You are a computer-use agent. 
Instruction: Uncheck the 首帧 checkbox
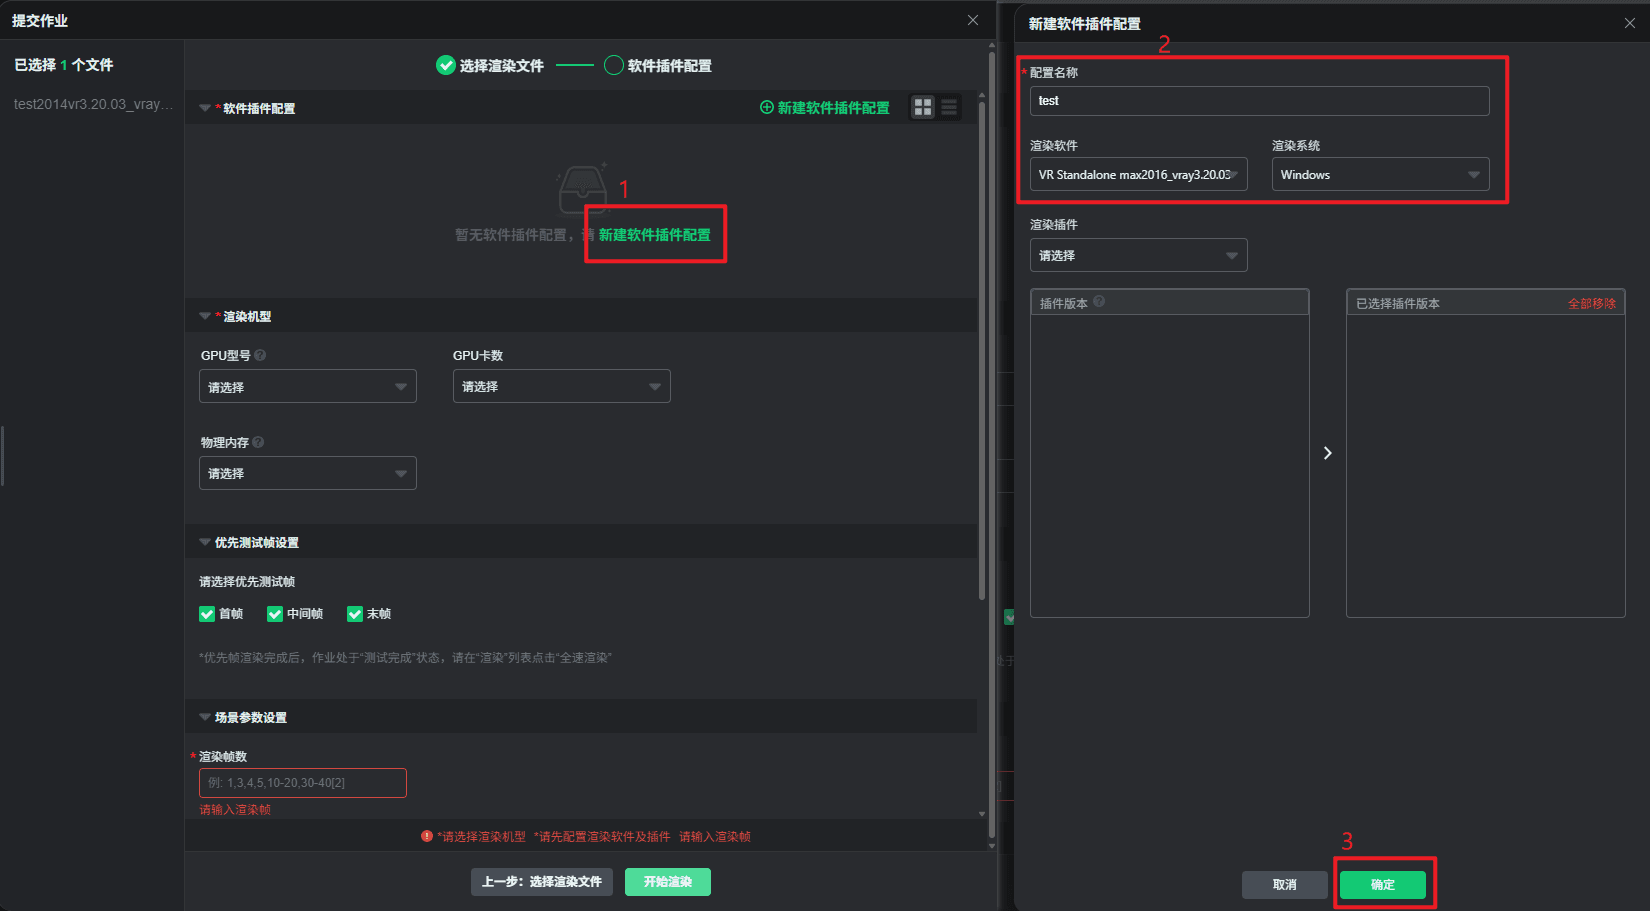[x=207, y=614]
